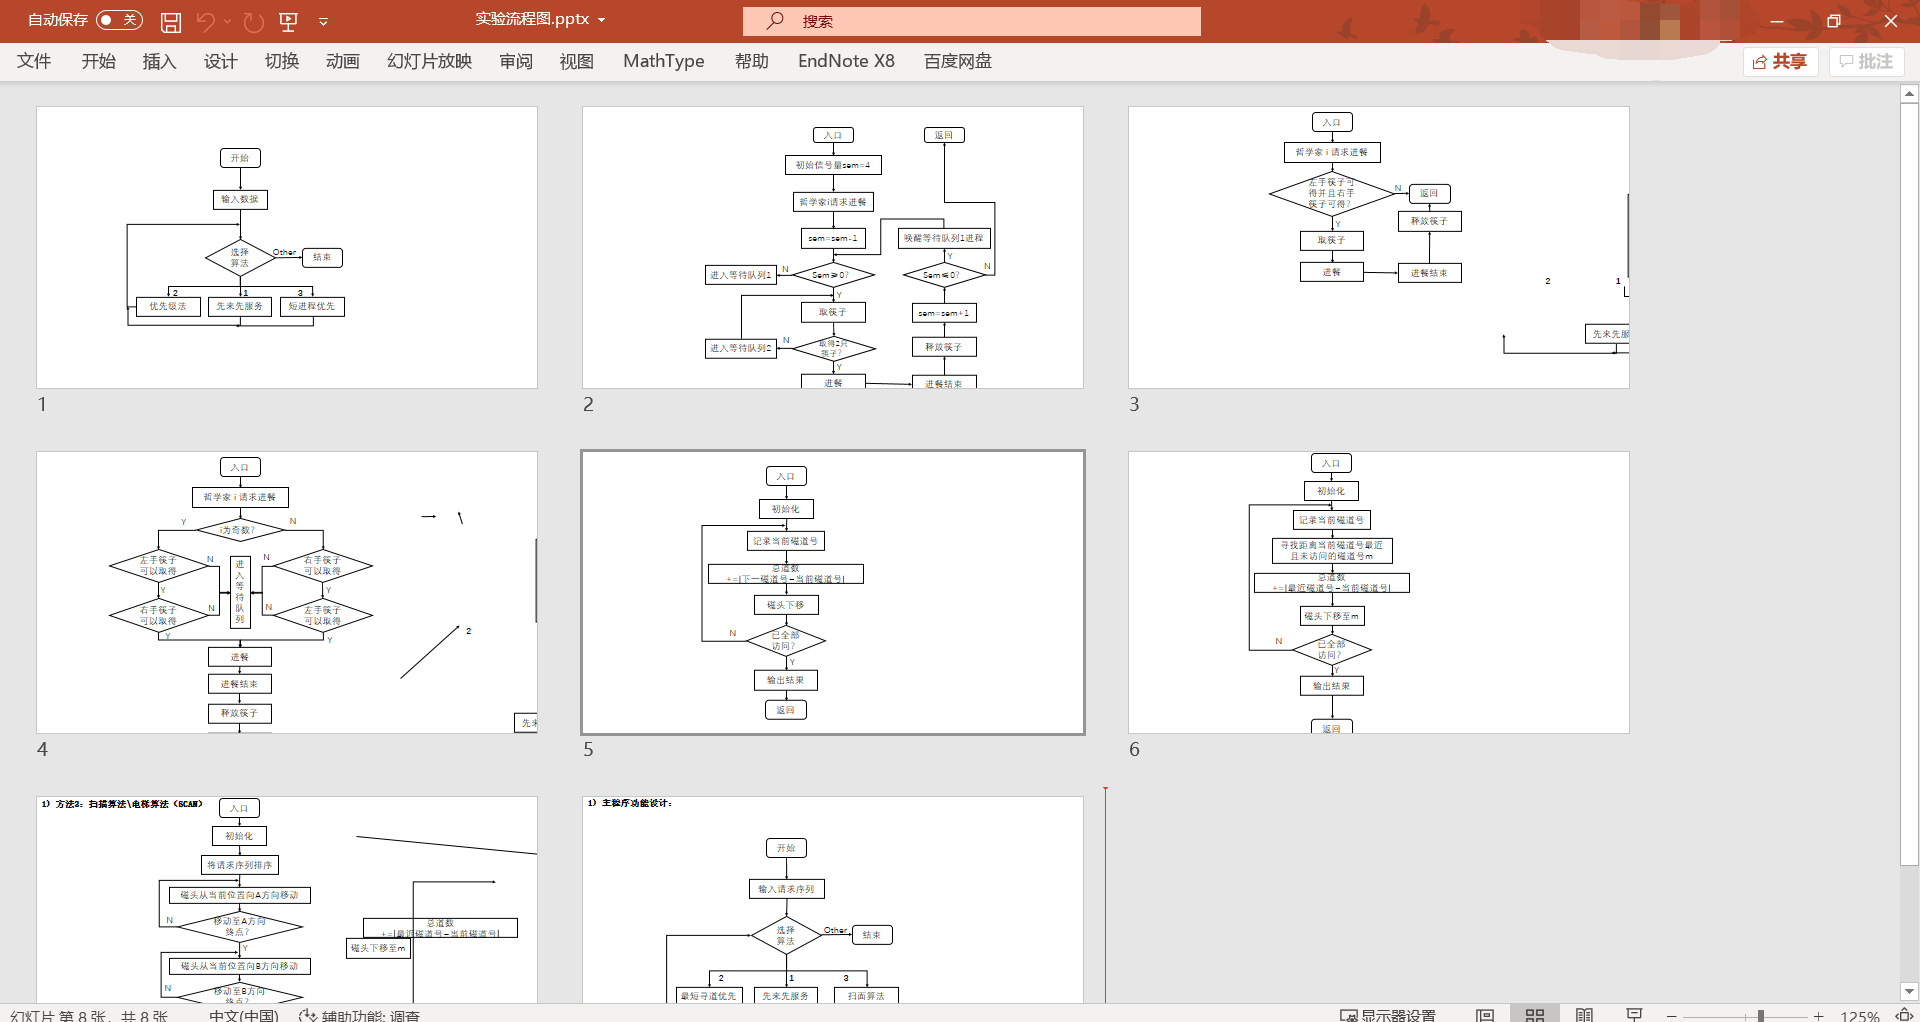Click the Redo icon

click(x=254, y=21)
